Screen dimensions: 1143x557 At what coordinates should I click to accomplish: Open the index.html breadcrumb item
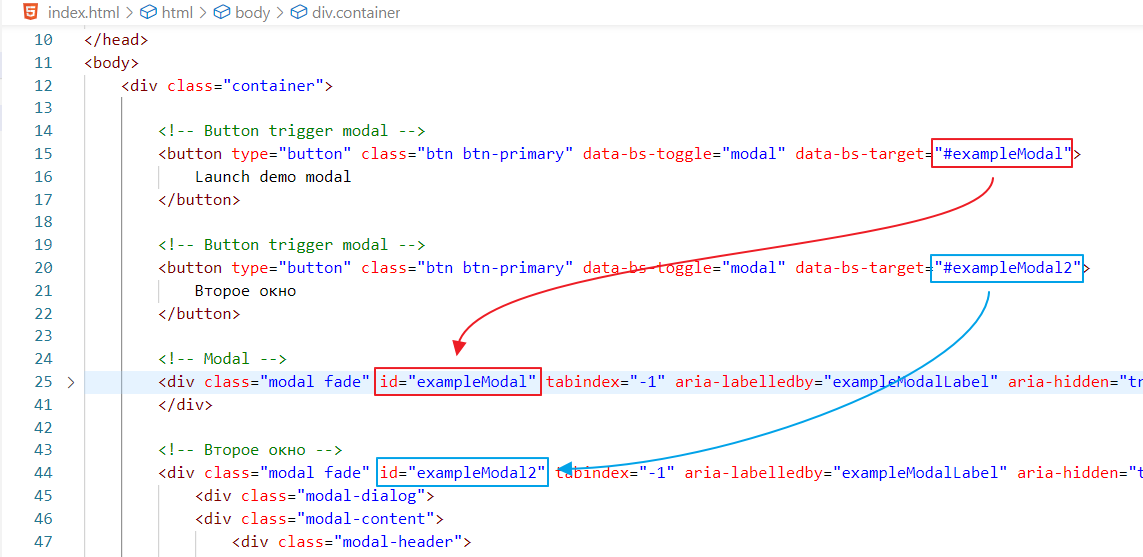coord(84,13)
